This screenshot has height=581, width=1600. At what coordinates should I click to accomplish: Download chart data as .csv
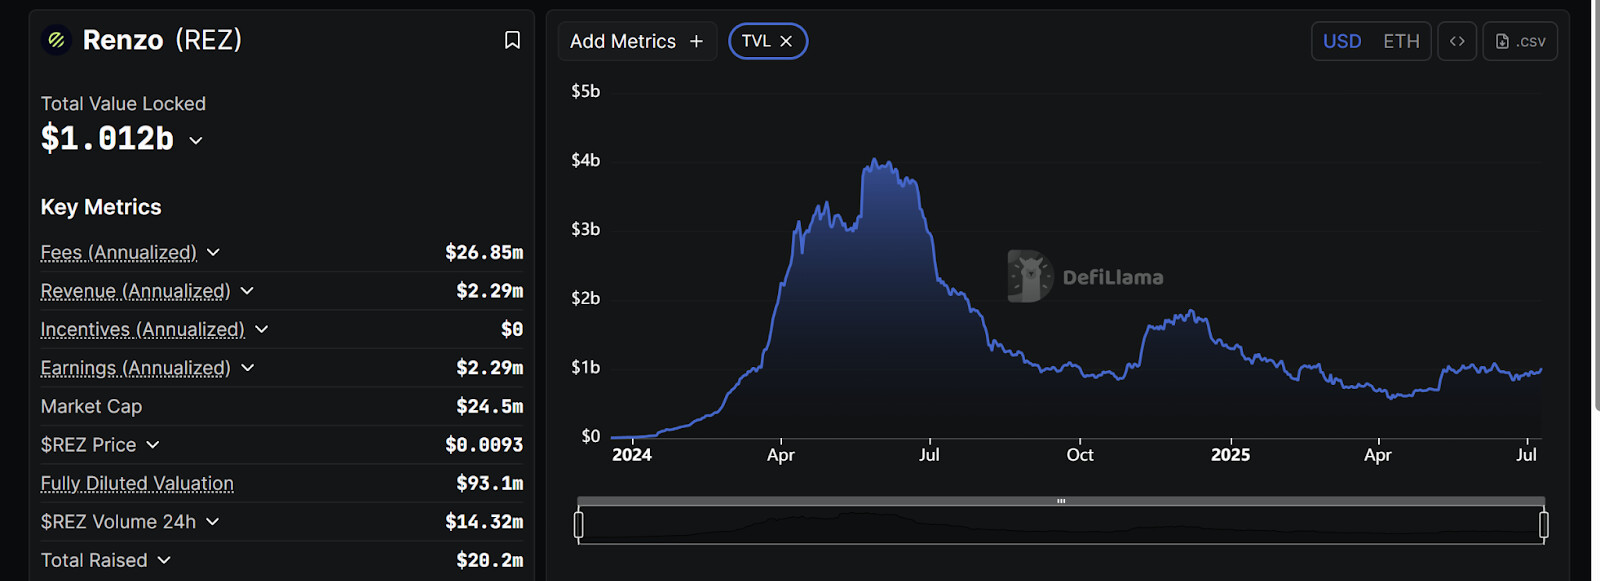point(1520,41)
